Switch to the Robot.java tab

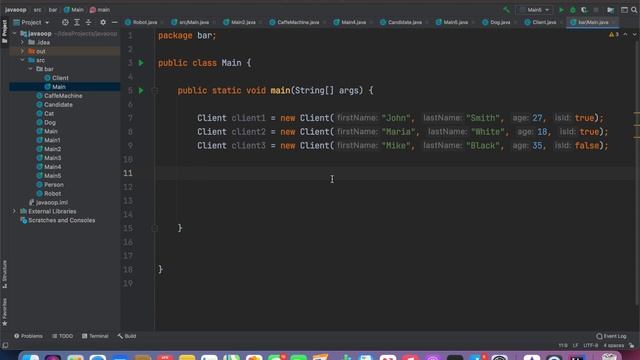[141, 22]
